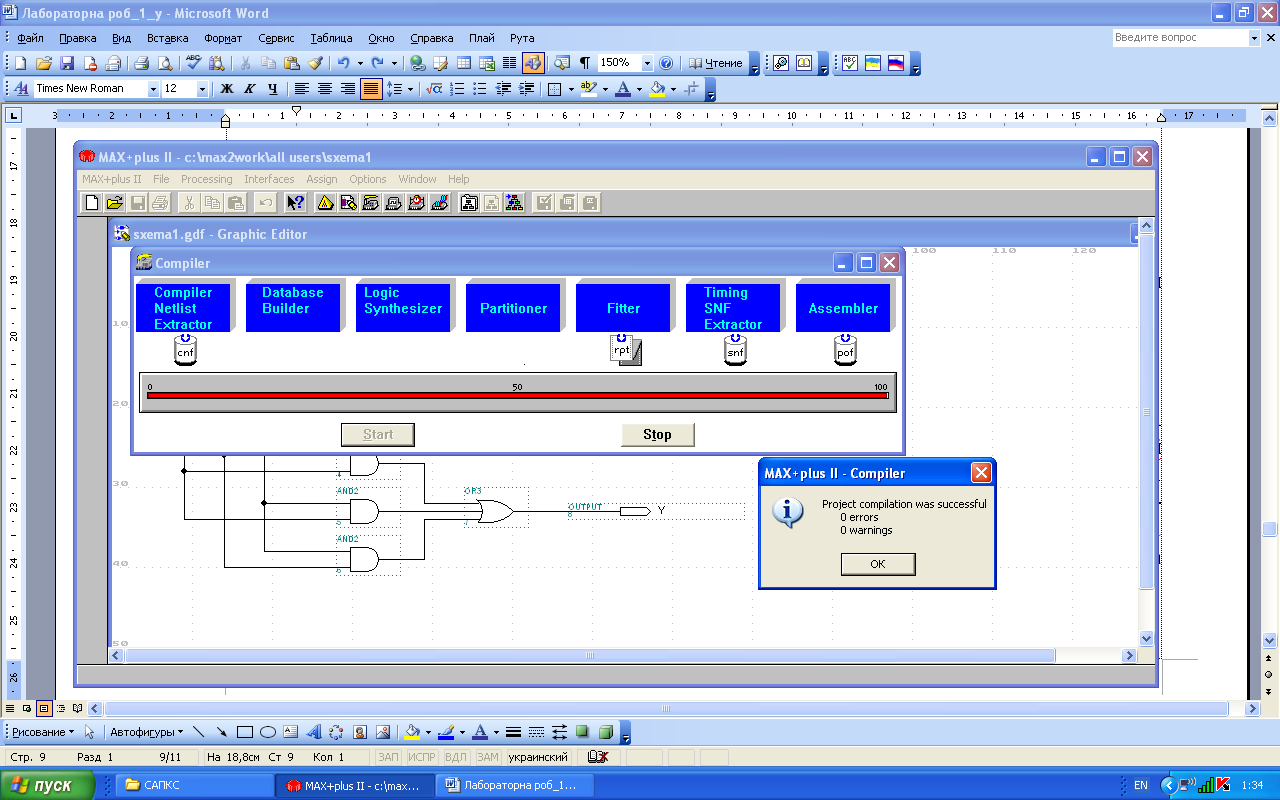This screenshot has height=800, width=1280.
Task: Open the font size dropdown arrow
Action: [x=202, y=89]
